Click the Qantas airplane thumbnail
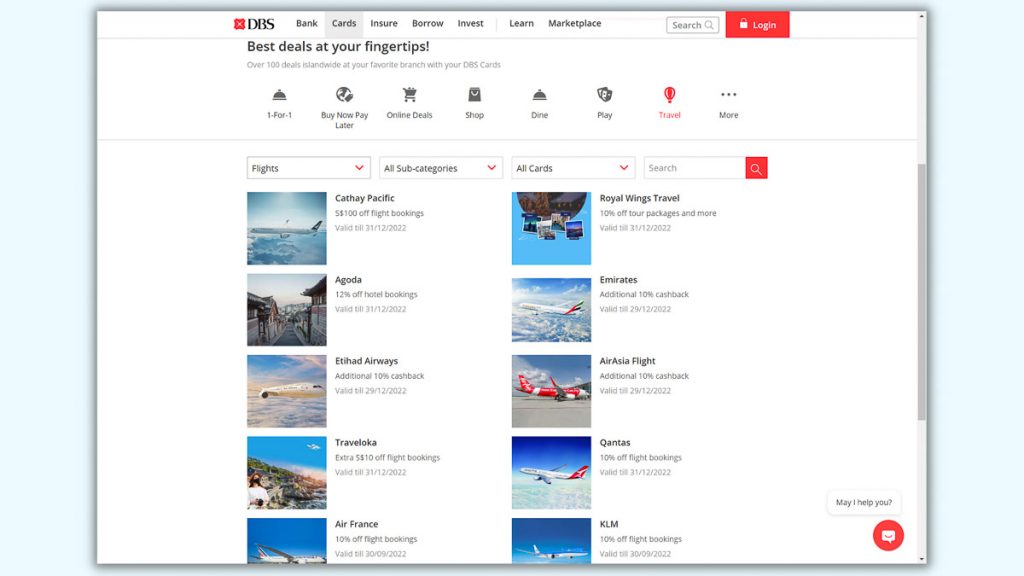 coord(551,473)
